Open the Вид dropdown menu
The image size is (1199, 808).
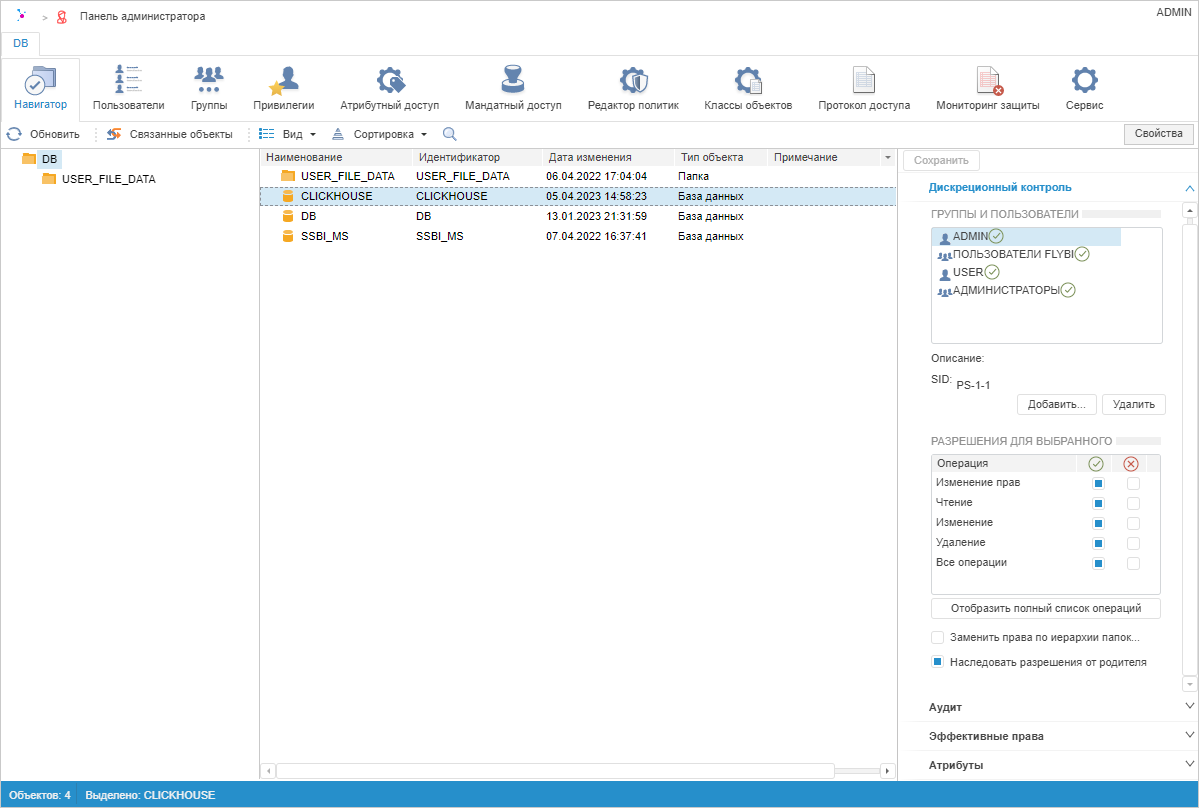coord(288,134)
